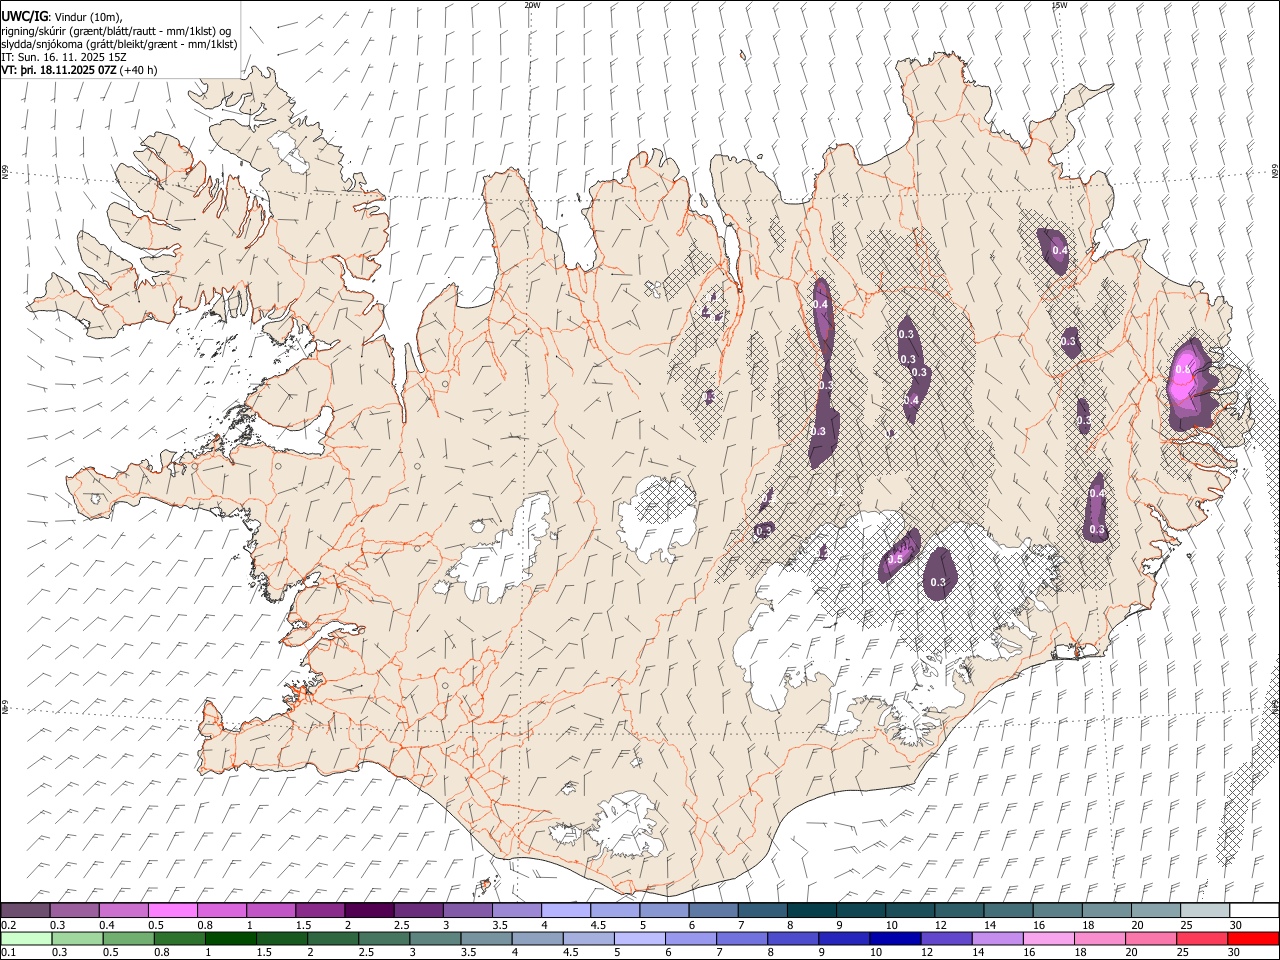Click the bright pink 0.5 swatch in upper legend row
Viewport: 1280px width, 960px height.
tap(173, 911)
